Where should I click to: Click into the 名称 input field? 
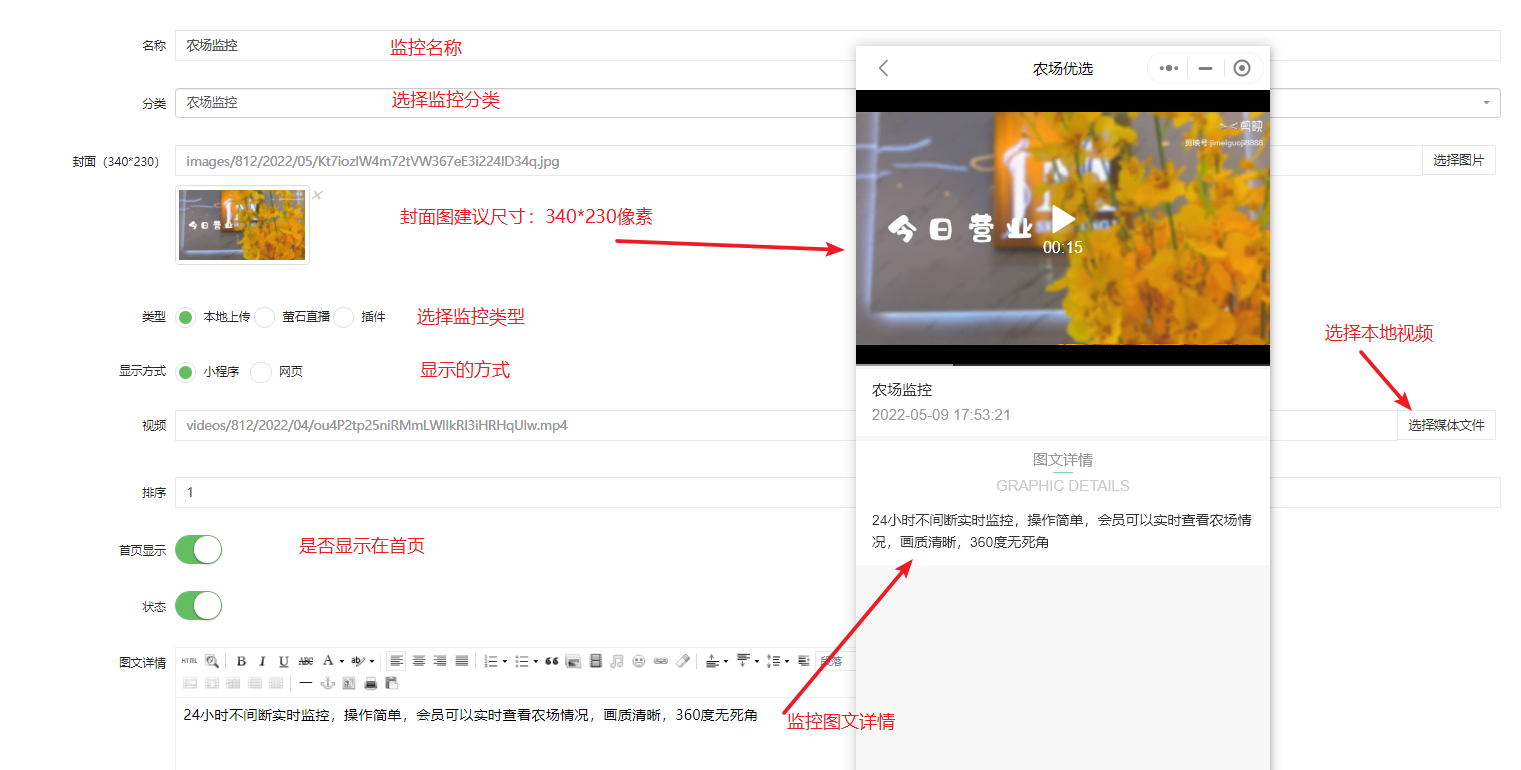(x=838, y=46)
